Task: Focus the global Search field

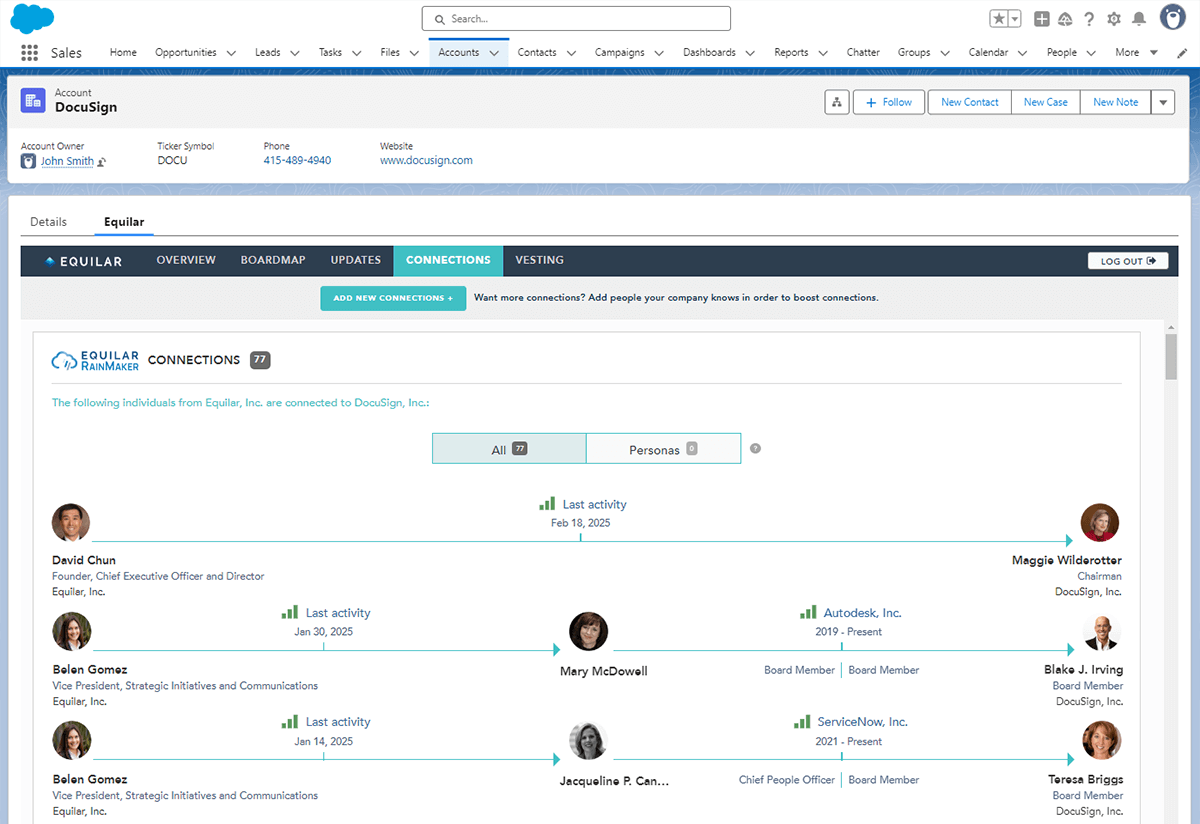Action: click(576, 19)
